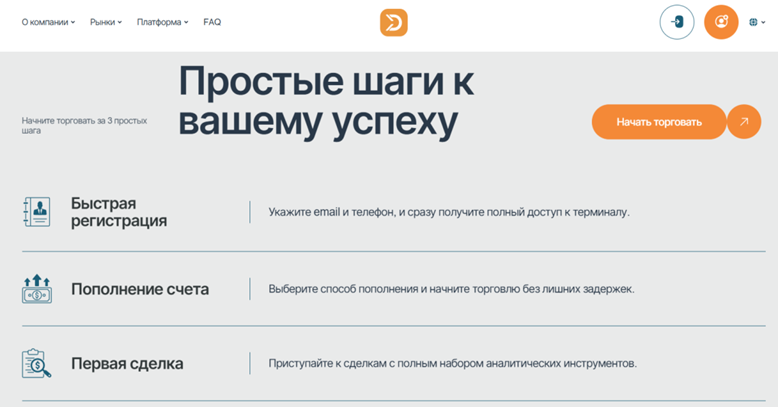Screen dimensions: 778x407
Task: Click the login arrow icon
Action: 677,22
